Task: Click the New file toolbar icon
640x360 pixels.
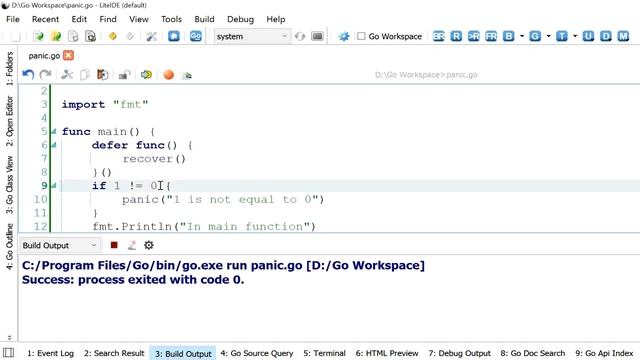Action: pos(15,36)
